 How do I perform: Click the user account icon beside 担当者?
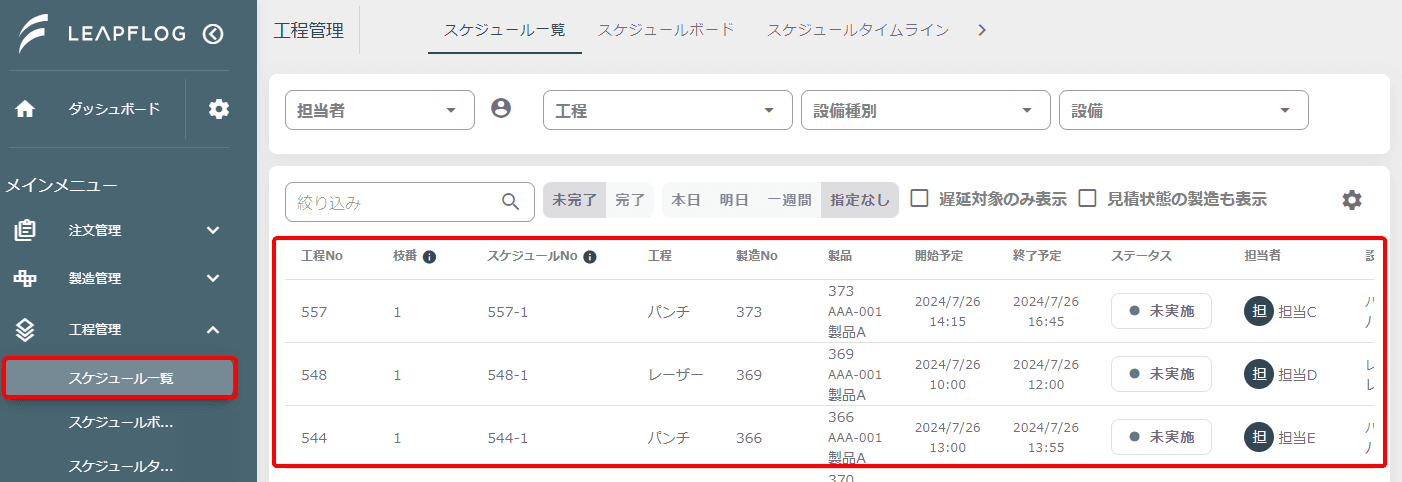pos(501,108)
